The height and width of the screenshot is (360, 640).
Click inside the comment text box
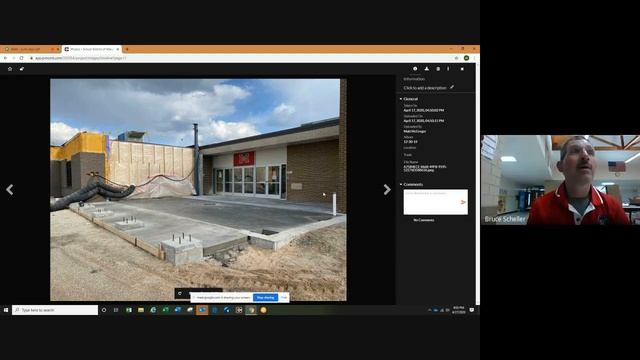coord(436,202)
